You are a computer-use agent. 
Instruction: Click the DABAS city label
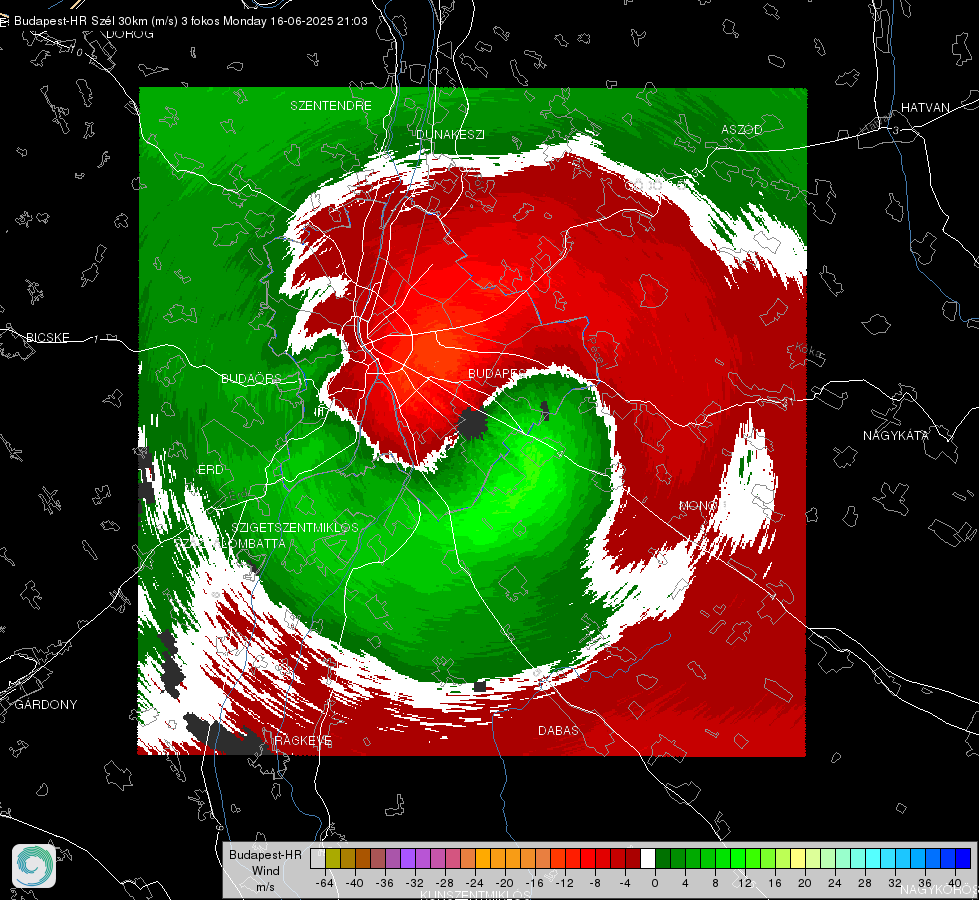click(x=558, y=730)
